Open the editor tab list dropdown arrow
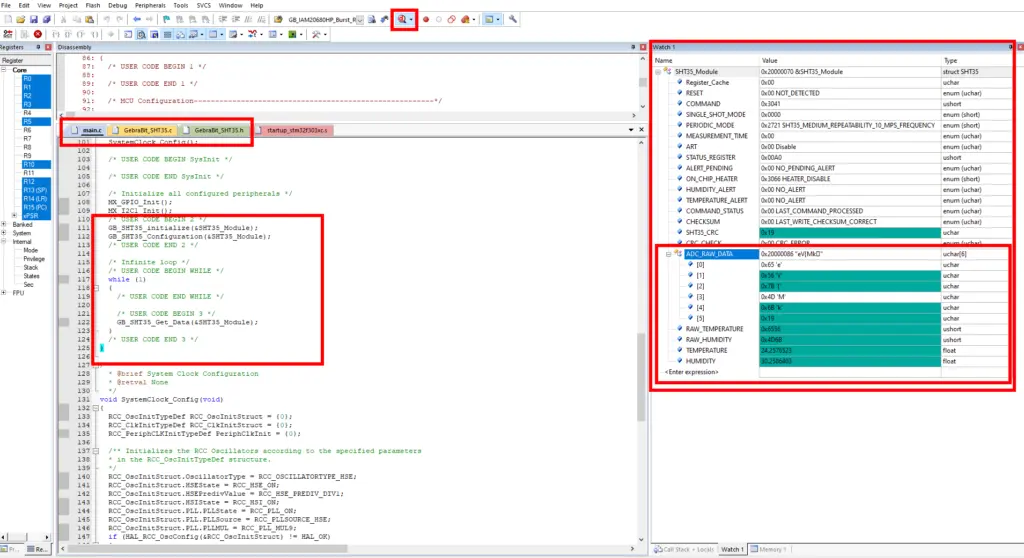The width and height of the screenshot is (1024, 558). click(631, 130)
